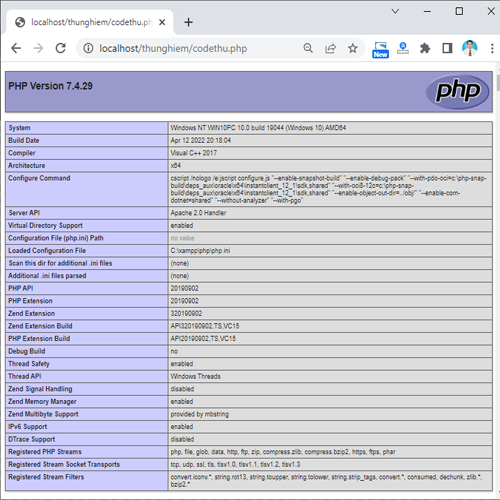The image size is (500, 500).
Task: Open the zoom magnifier in address bar
Action: click(308, 48)
